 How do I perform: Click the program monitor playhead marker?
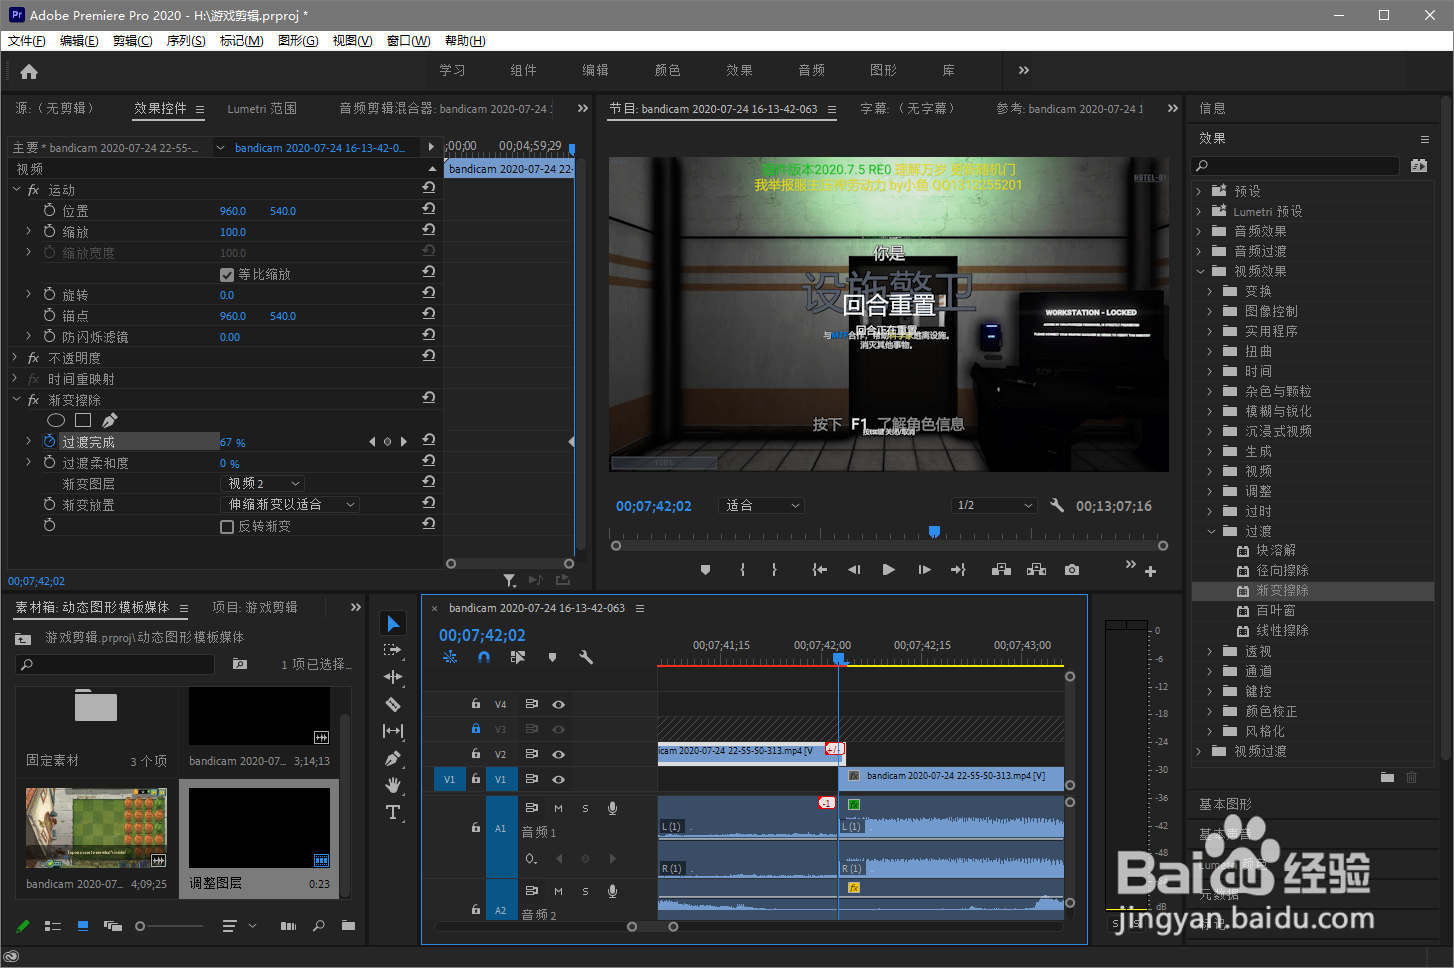(934, 532)
